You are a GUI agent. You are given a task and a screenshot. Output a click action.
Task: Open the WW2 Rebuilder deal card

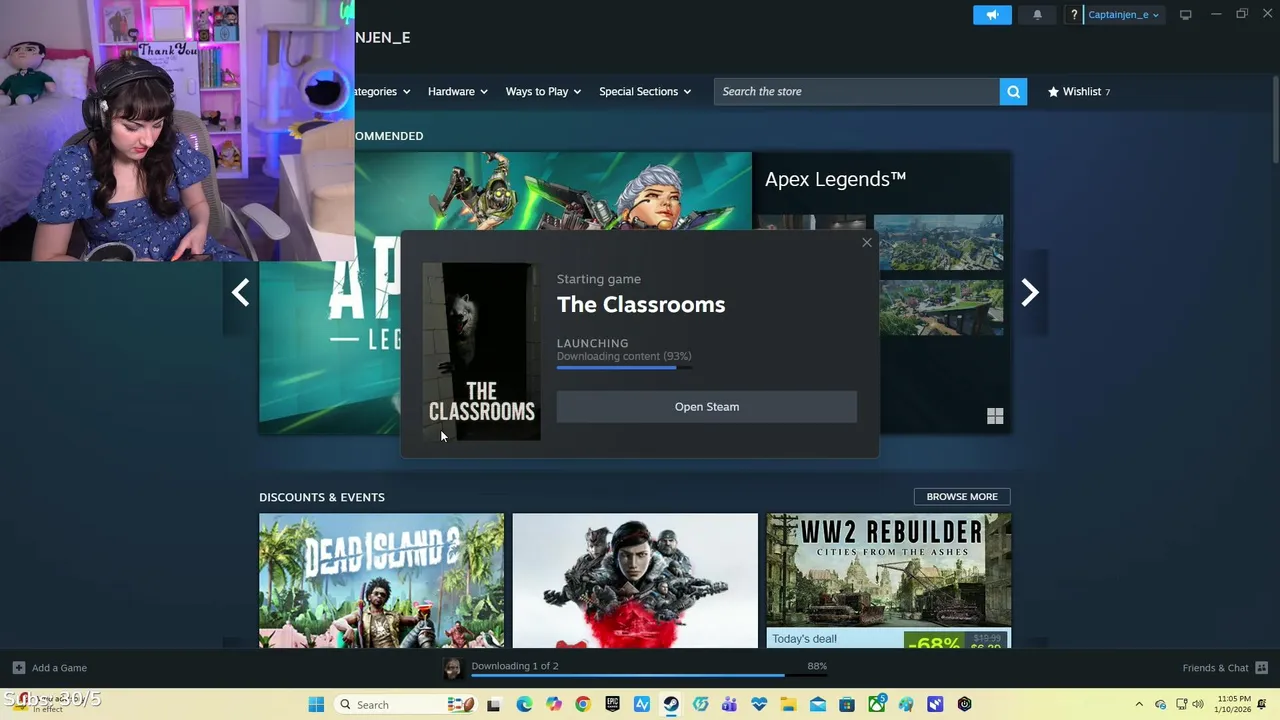pos(889,580)
